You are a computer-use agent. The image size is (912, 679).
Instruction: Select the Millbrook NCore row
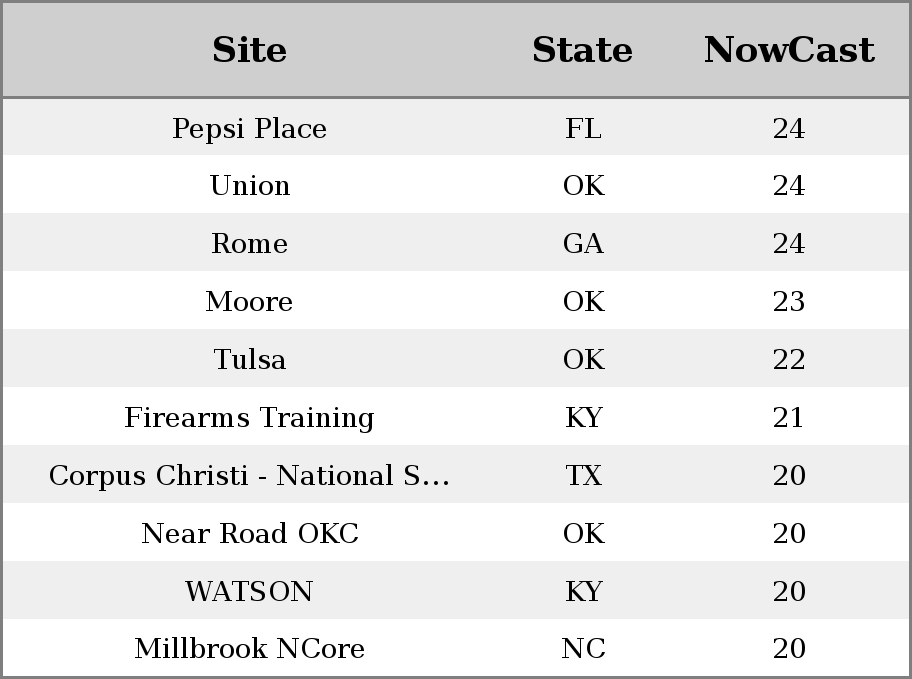[456, 648]
